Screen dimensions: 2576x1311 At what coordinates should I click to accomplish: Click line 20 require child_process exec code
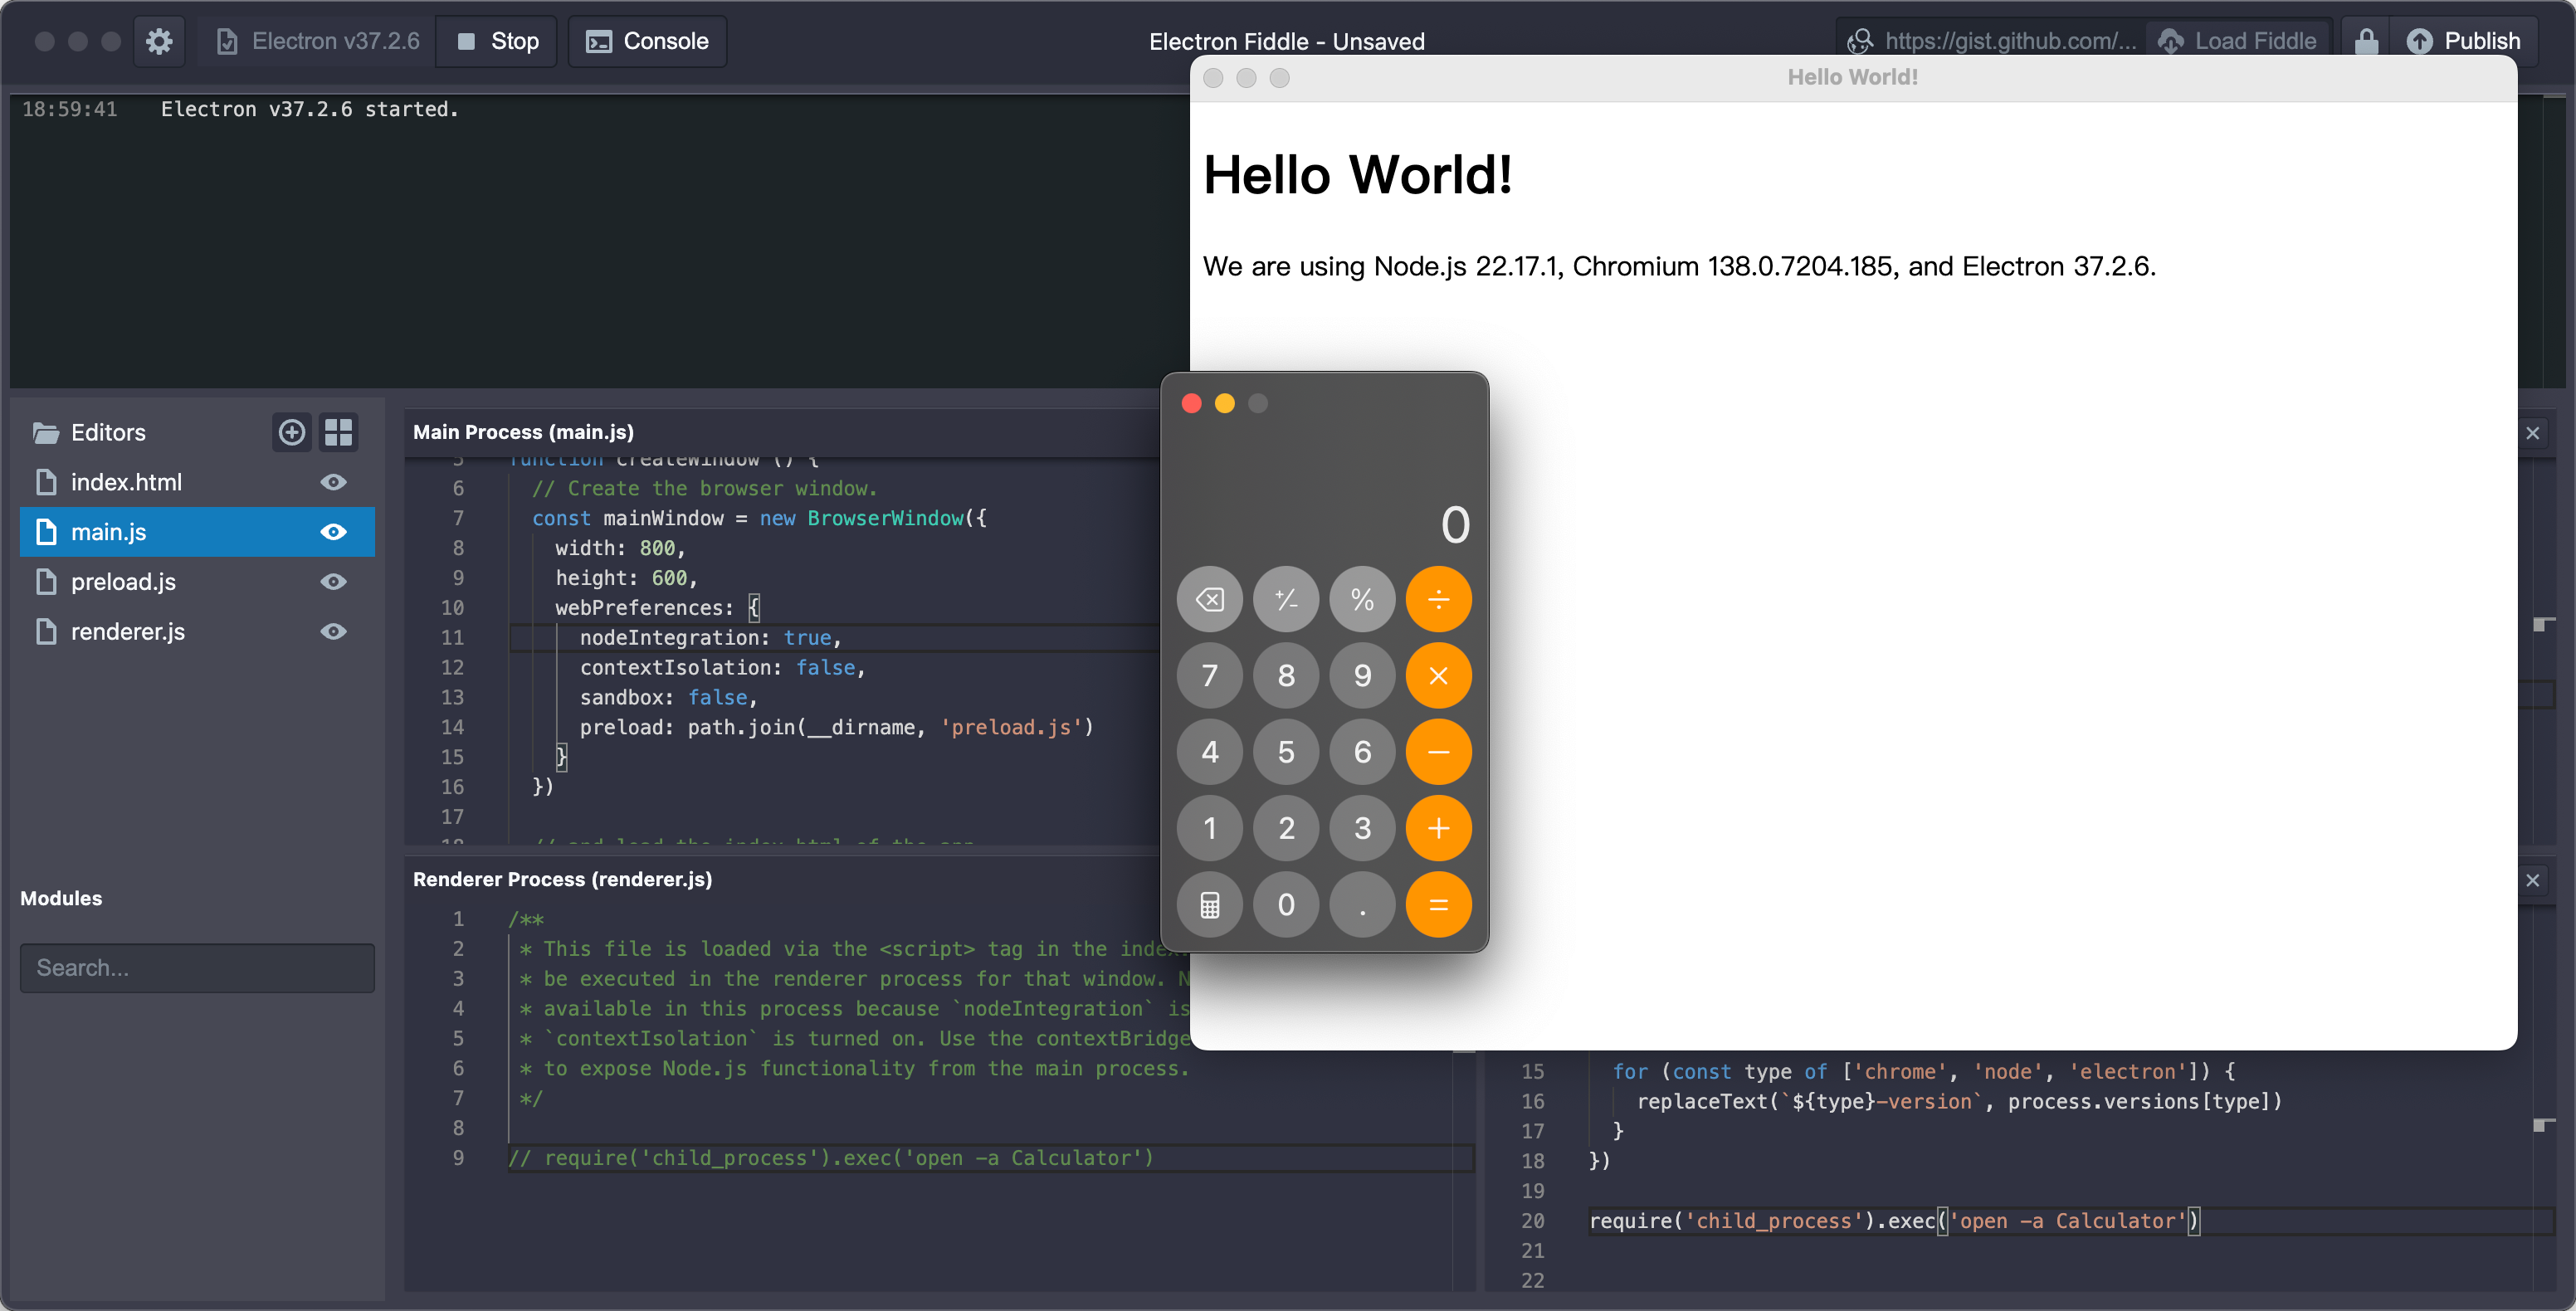[x=1895, y=1221]
